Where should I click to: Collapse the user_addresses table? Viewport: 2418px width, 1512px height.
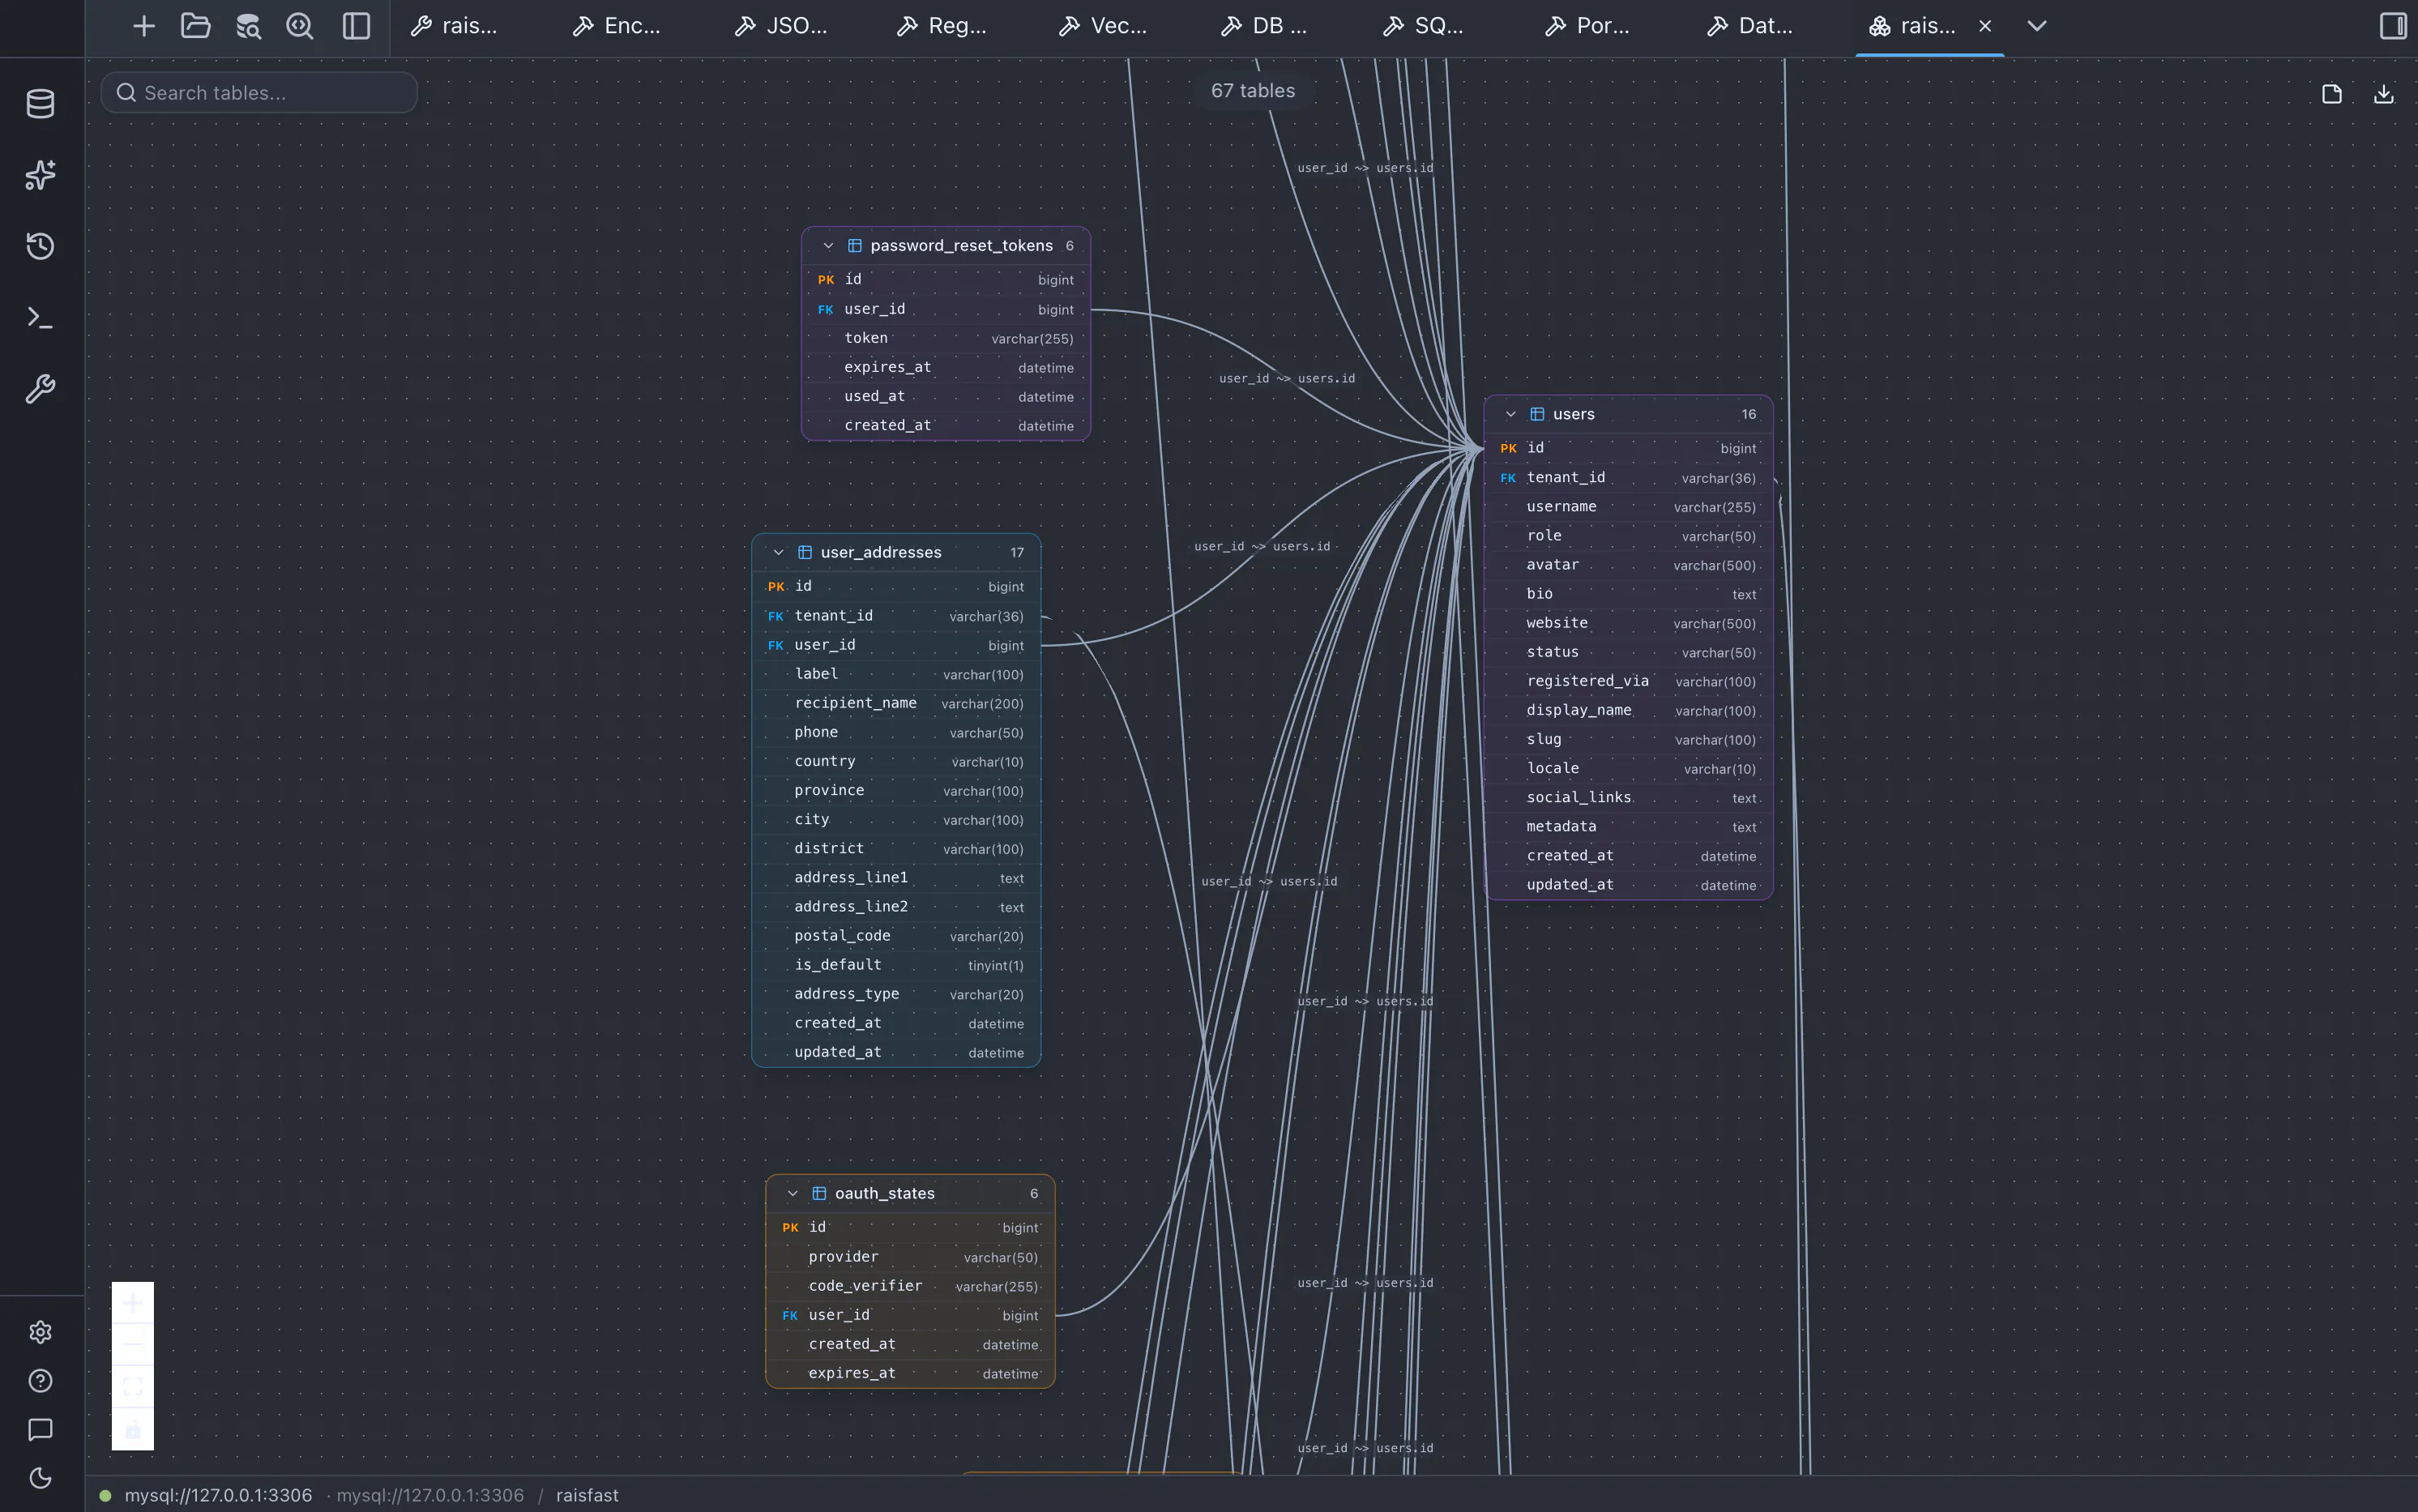(x=779, y=552)
